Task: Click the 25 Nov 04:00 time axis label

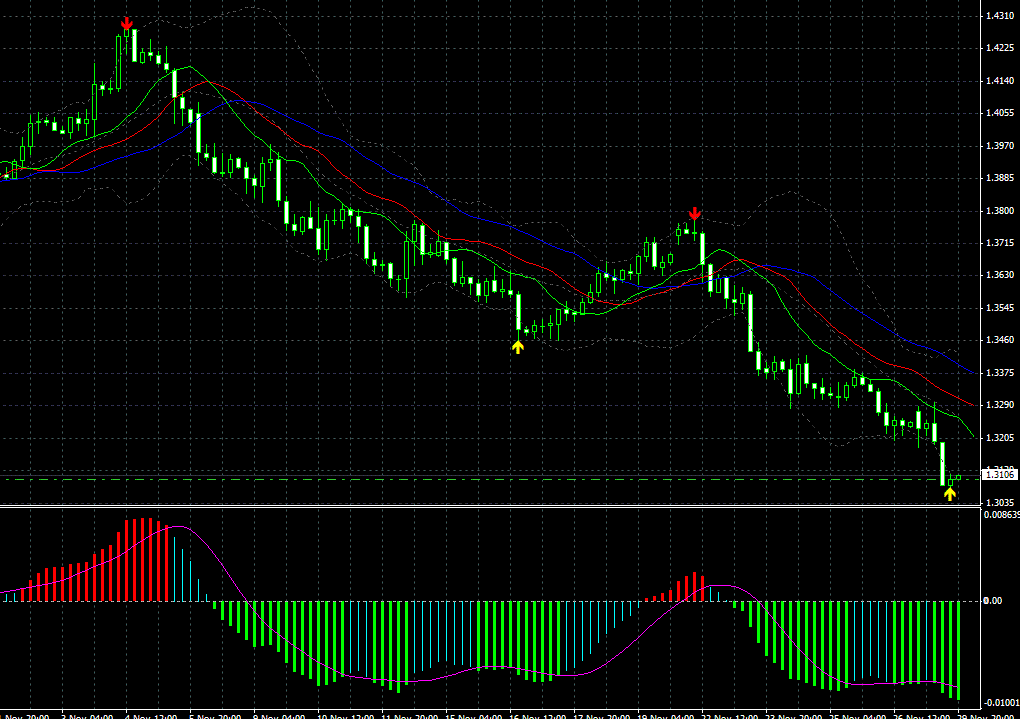Action: pyautogui.click(x=857, y=716)
